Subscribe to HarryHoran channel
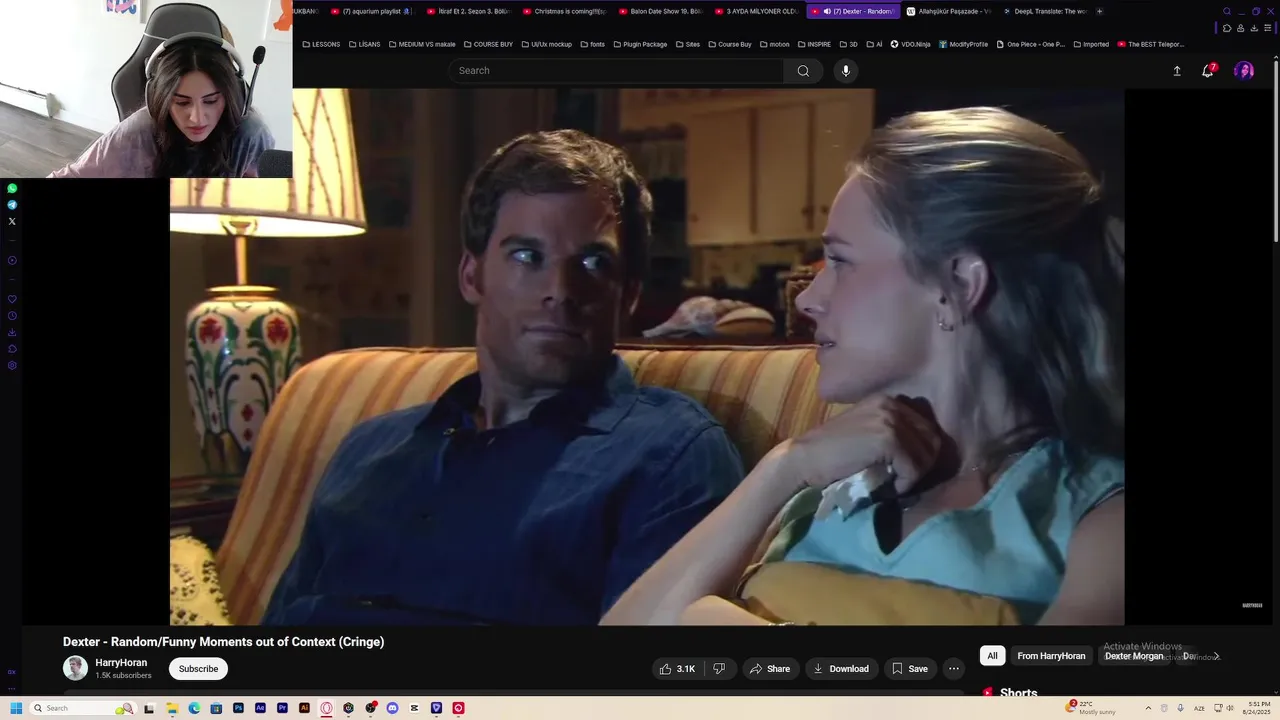1280x720 pixels. (198, 669)
